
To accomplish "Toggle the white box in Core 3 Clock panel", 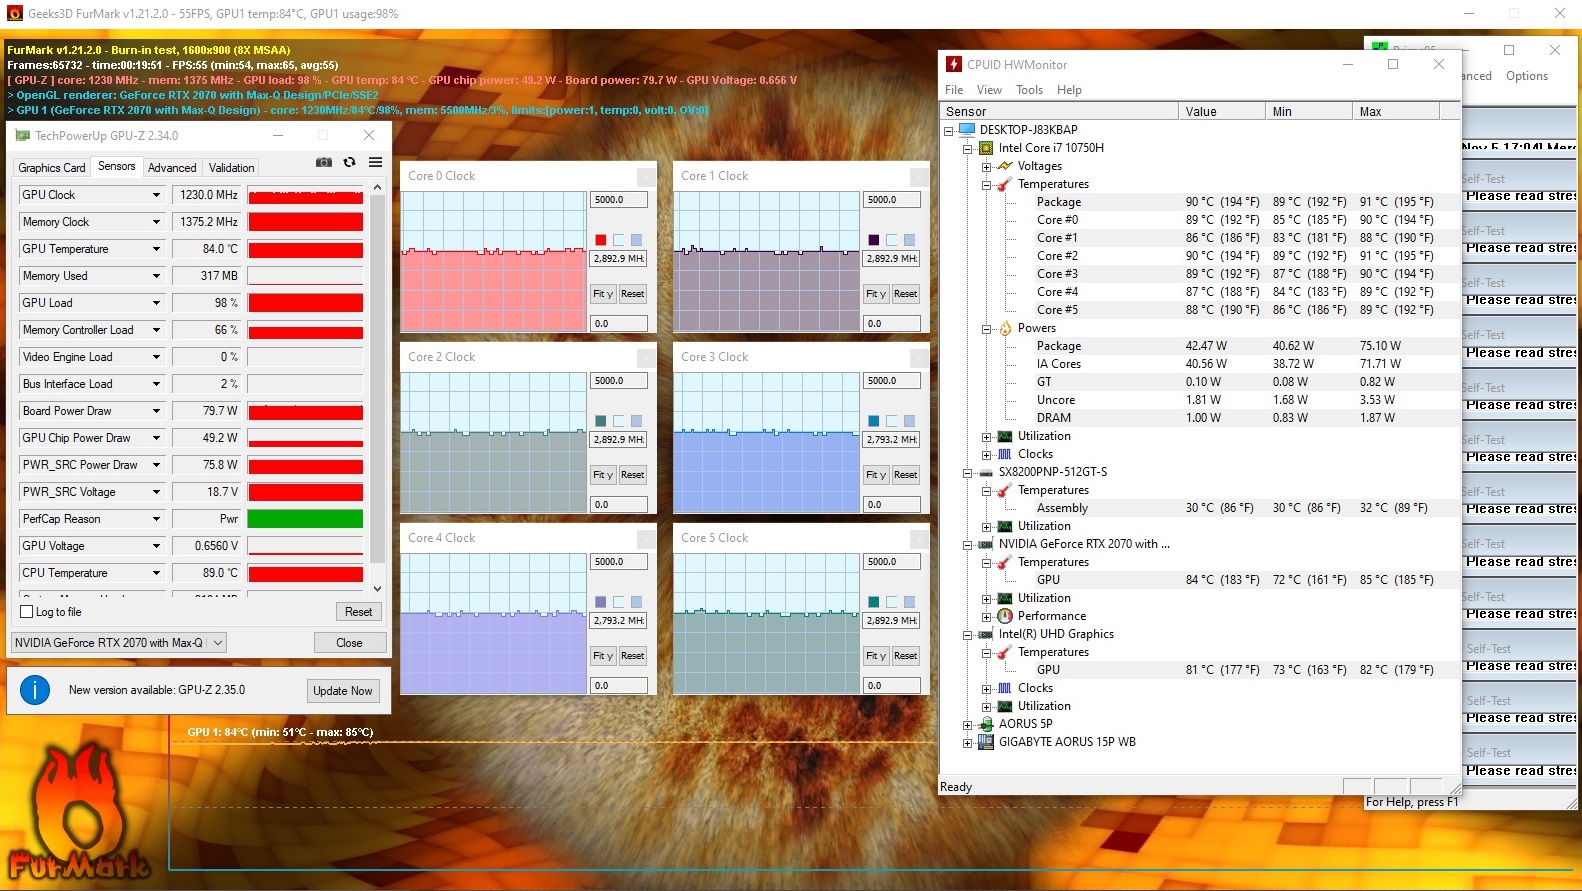I will (x=891, y=421).
